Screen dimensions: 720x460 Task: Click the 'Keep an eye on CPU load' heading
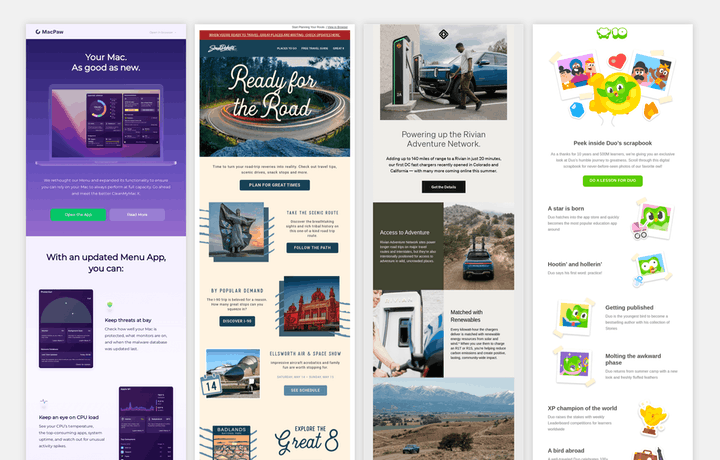coord(69,417)
